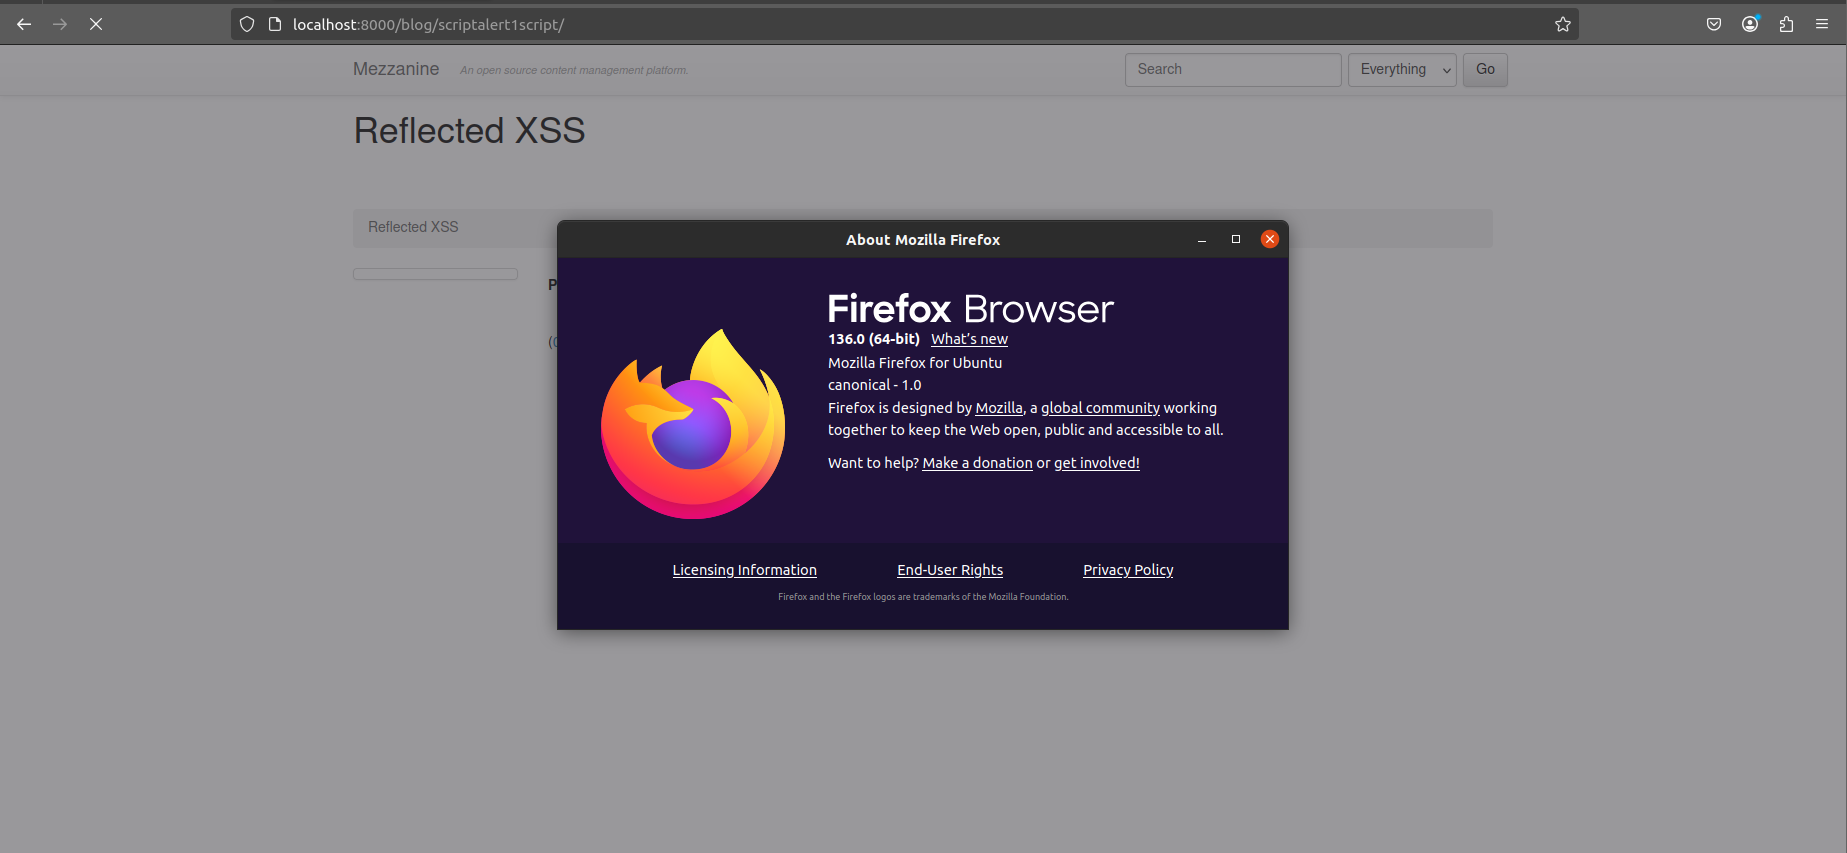Click the open source content management tagline
The height and width of the screenshot is (853, 1847).
tap(574, 70)
